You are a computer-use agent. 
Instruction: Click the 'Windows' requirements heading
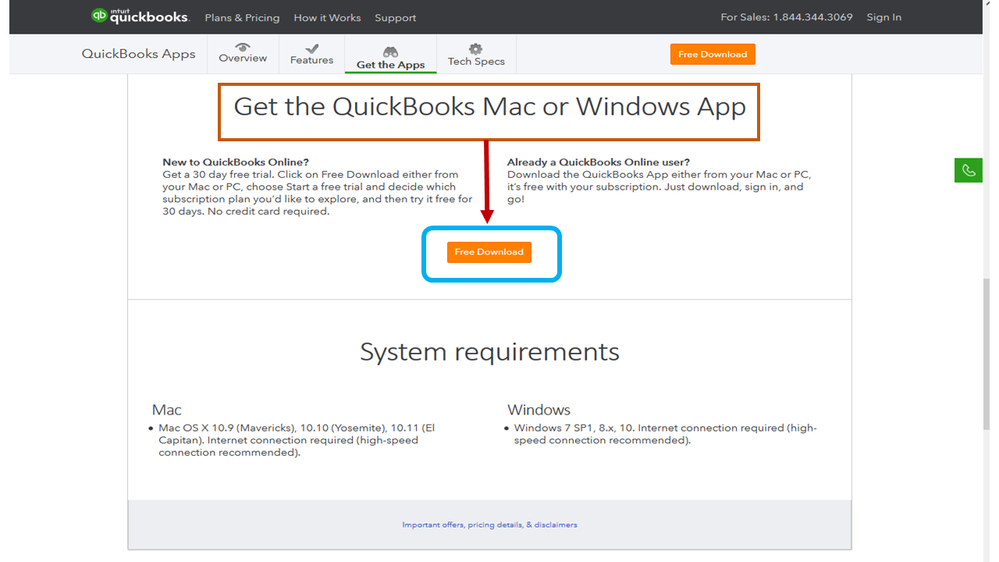[538, 410]
